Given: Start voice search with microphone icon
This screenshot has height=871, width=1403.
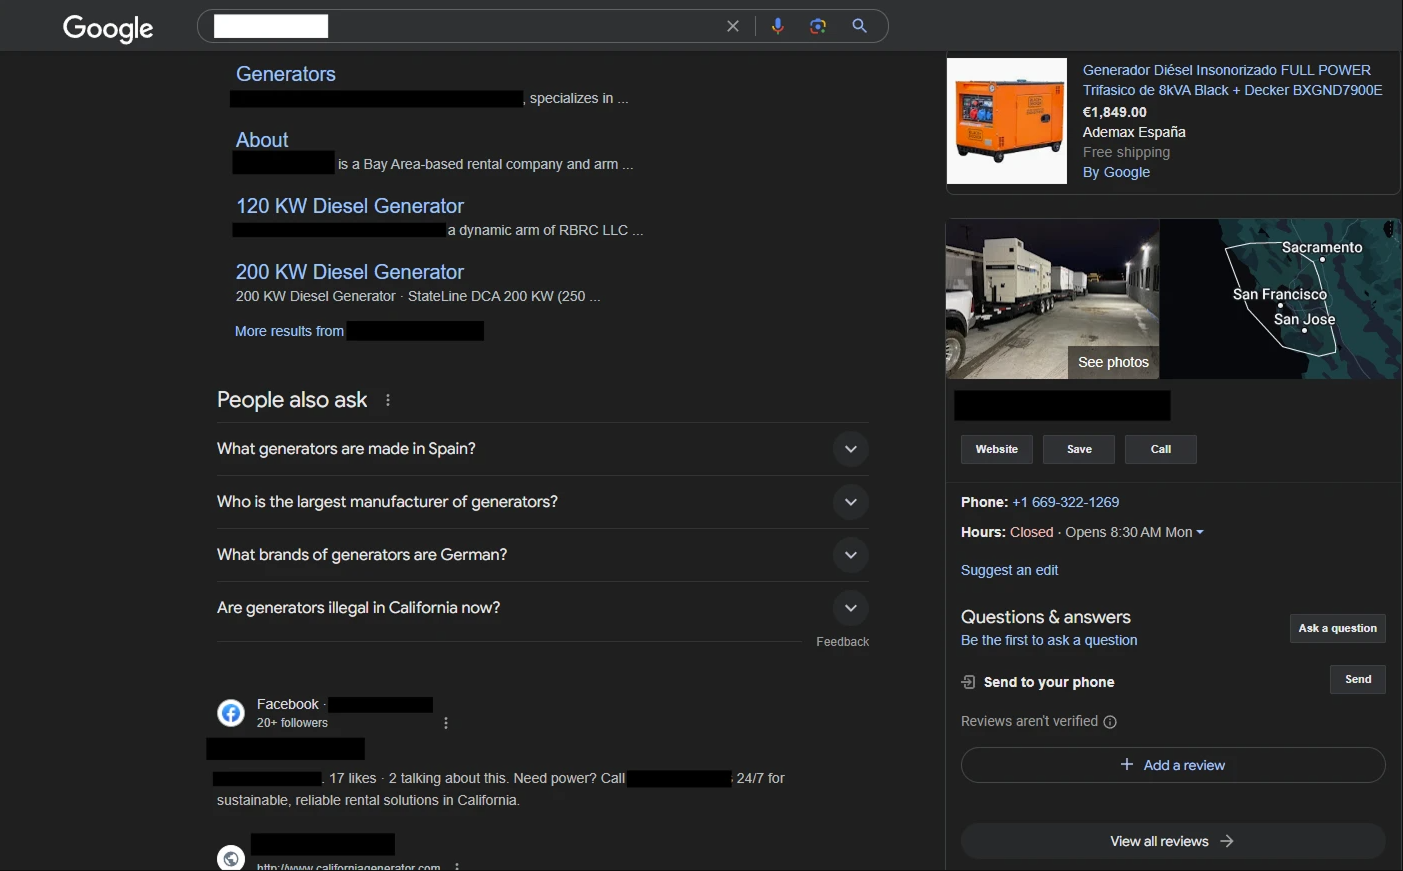Looking at the screenshot, I should (777, 26).
